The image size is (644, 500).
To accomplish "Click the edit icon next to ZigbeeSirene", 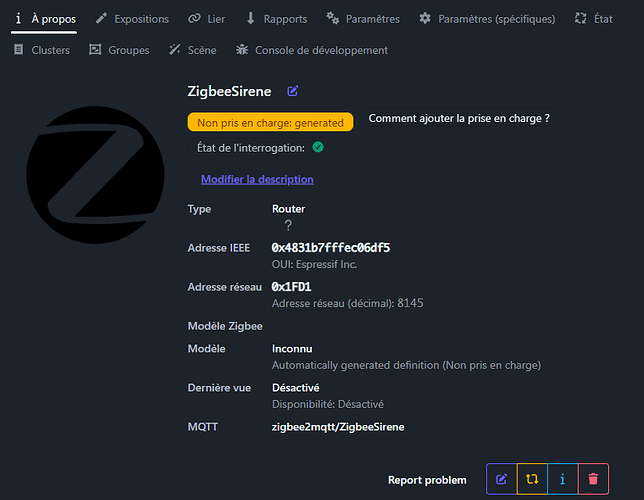I will pyautogui.click(x=293, y=91).
